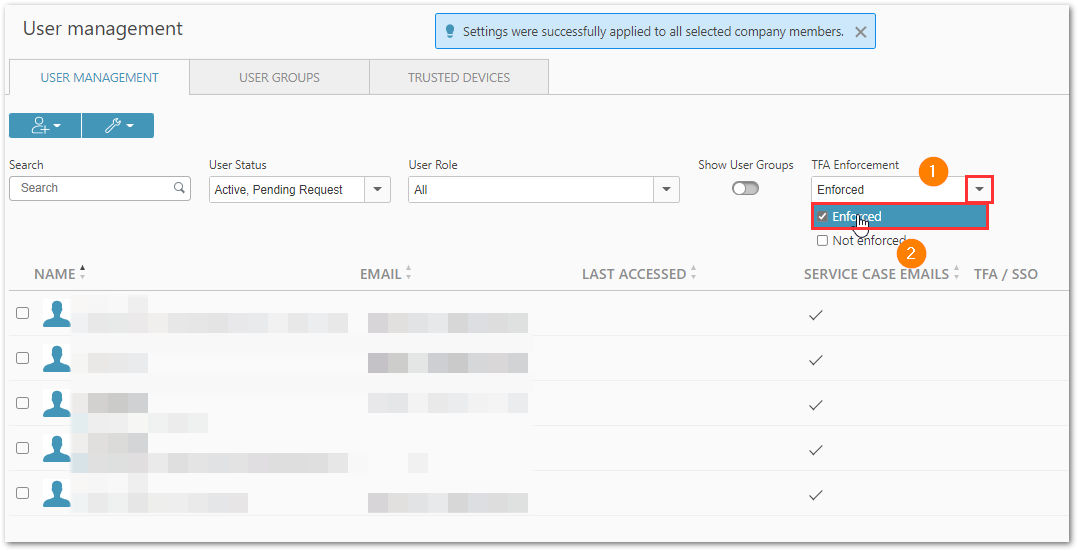Check the Not enforced option
Screen dimensions: 1078x551
(x=822, y=241)
